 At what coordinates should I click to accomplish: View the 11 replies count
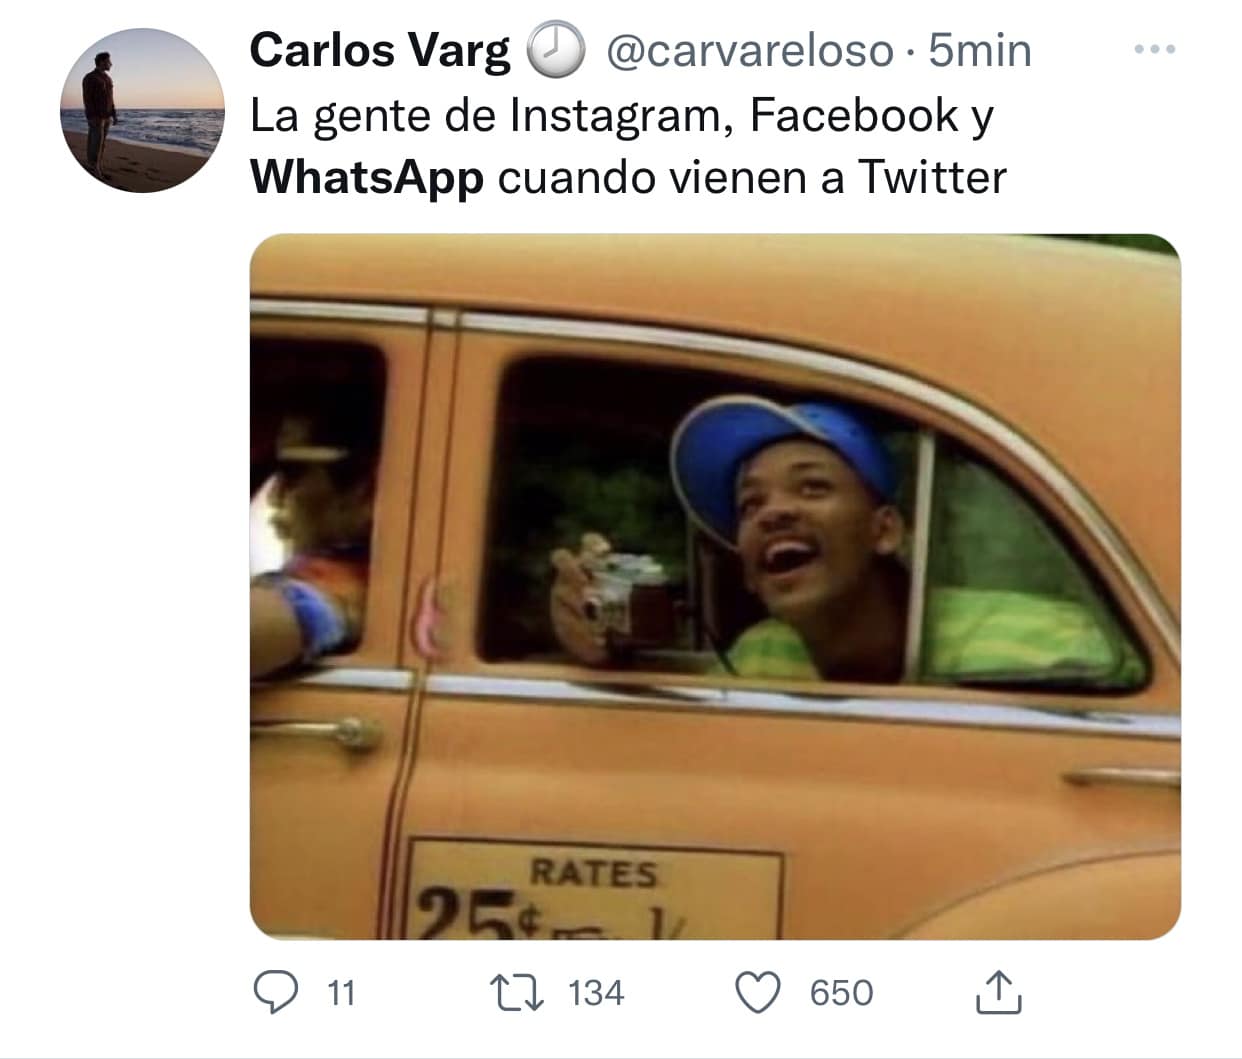pyautogui.click(x=341, y=993)
